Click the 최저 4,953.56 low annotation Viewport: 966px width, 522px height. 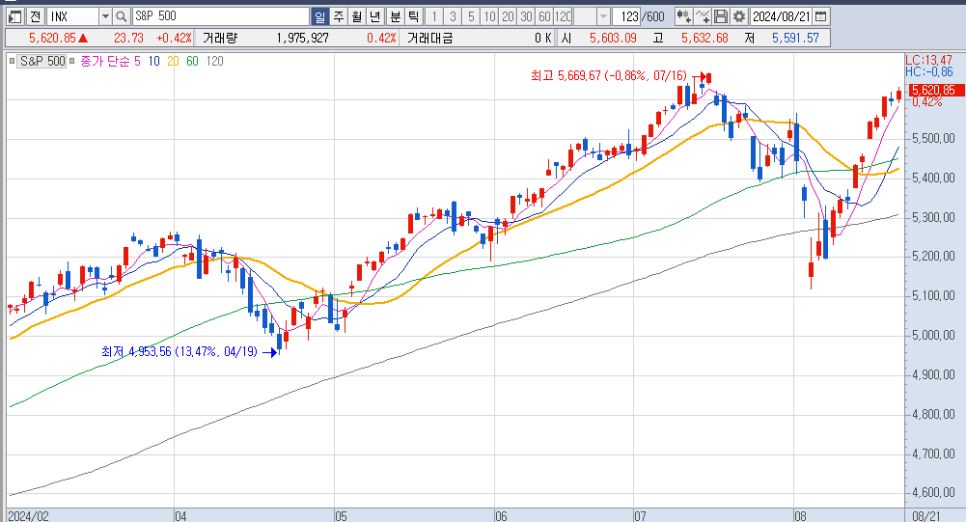pyautogui.click(x=179, y=352)
